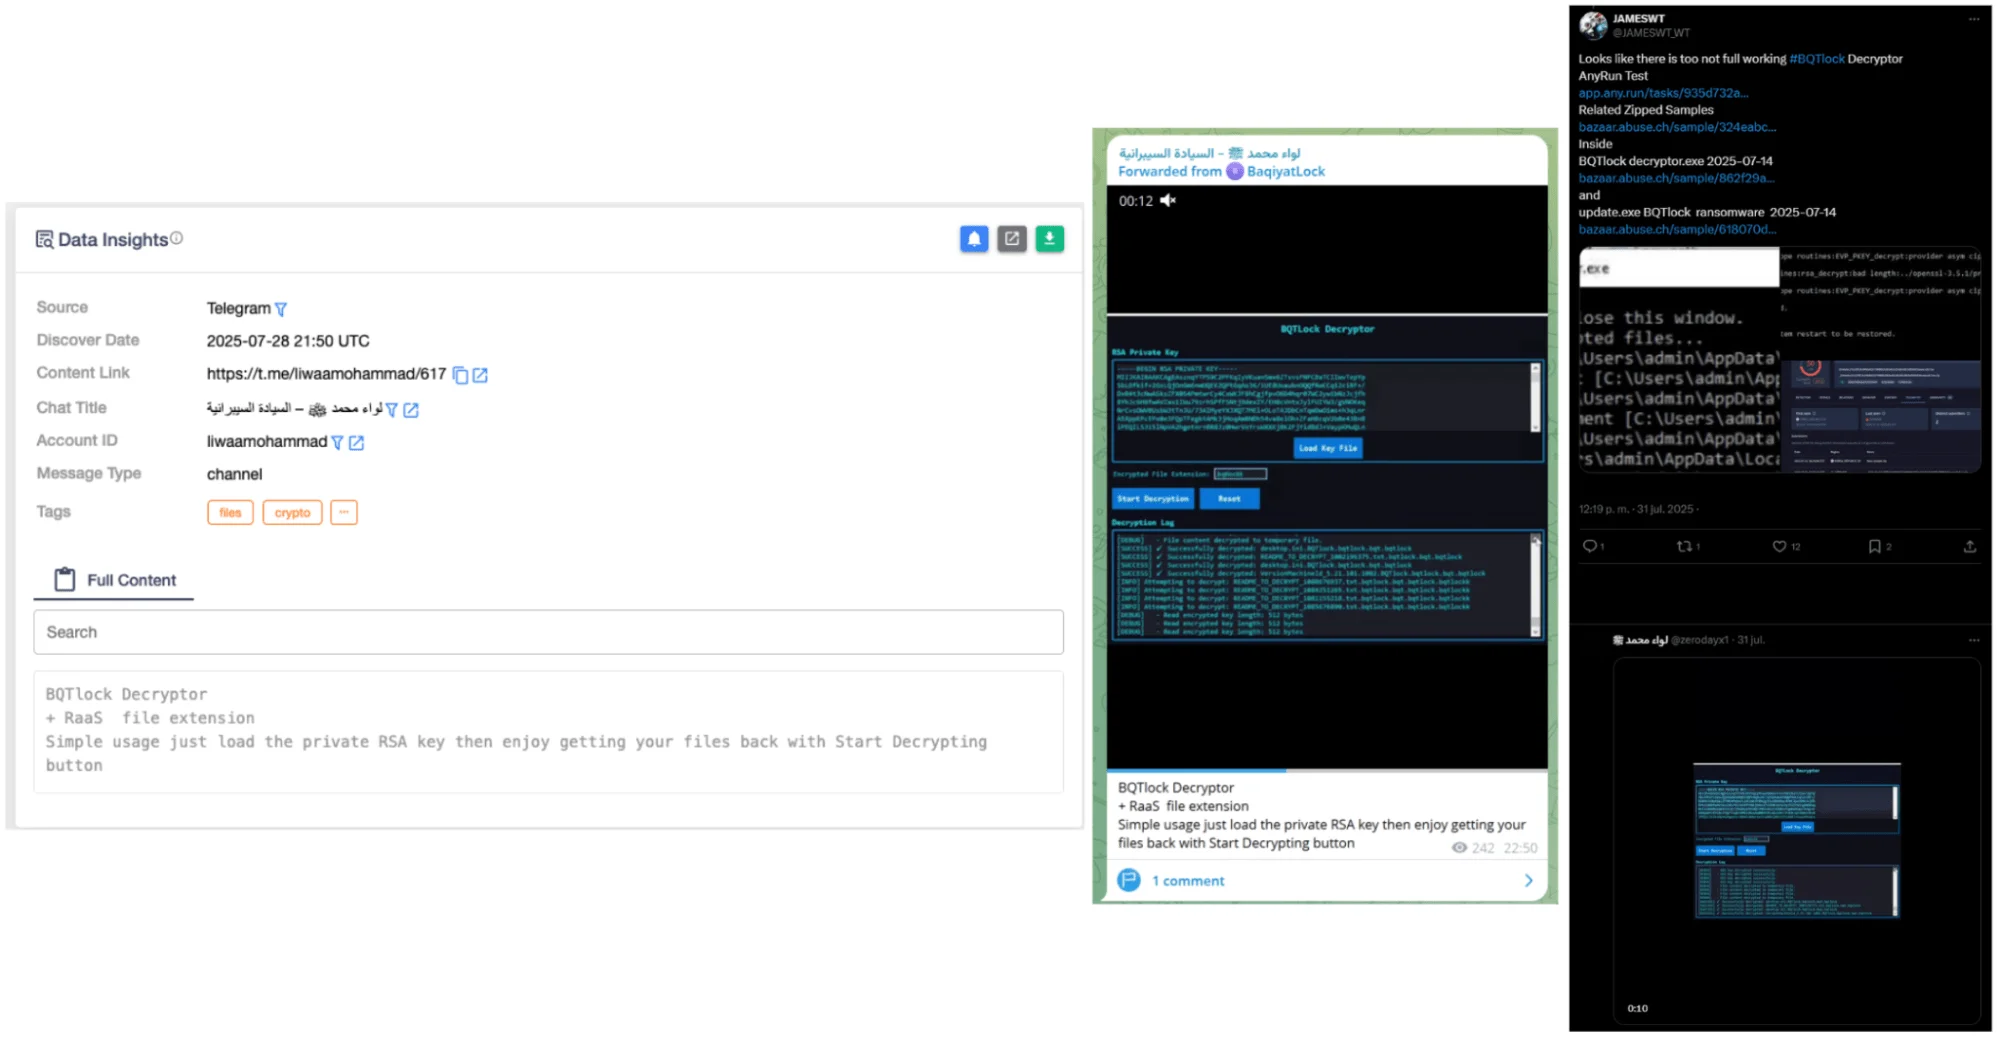Click the Decryption Log scrollbar in the video
This screenshot has height=1039, width=1999.
pos(1535,584)
